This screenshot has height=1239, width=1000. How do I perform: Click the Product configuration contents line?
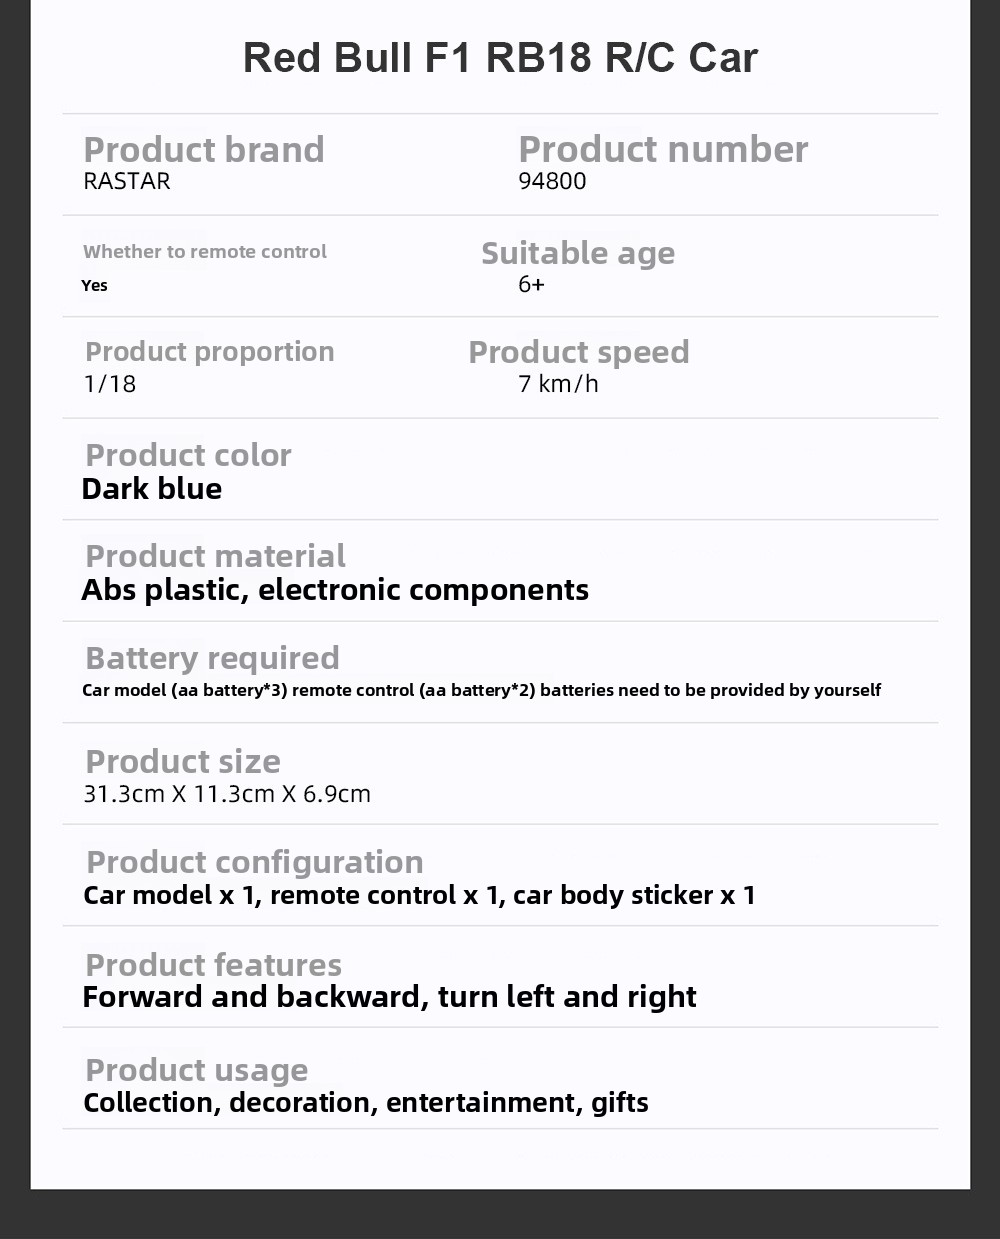[x=419, y=895]
